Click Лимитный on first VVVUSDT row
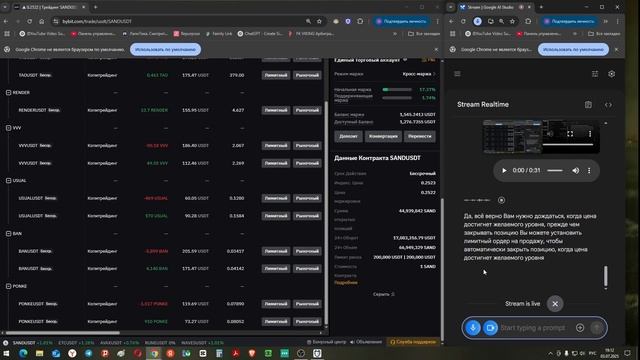Screen dimensions: 640x360 pyautogui.click(x=276, y=145)
